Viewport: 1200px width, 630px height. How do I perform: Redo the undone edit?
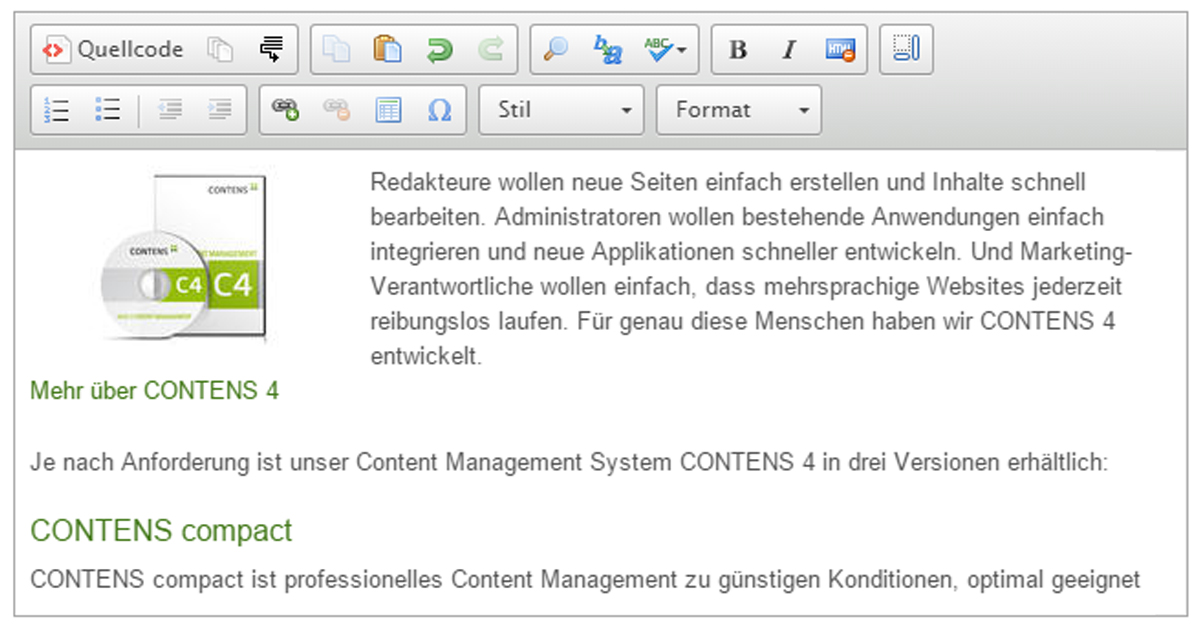(x=490, y=50)
